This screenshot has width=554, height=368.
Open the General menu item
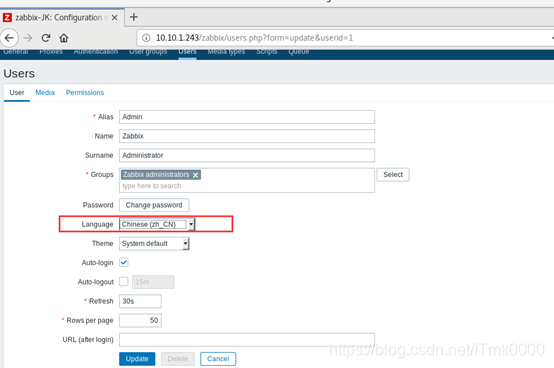point(16,52)
